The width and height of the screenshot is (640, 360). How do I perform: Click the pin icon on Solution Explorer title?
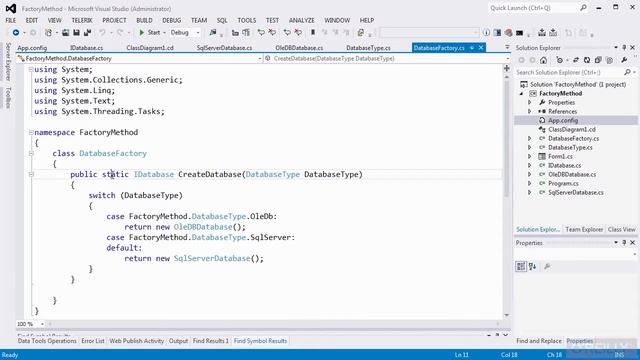tap(624, 48)
